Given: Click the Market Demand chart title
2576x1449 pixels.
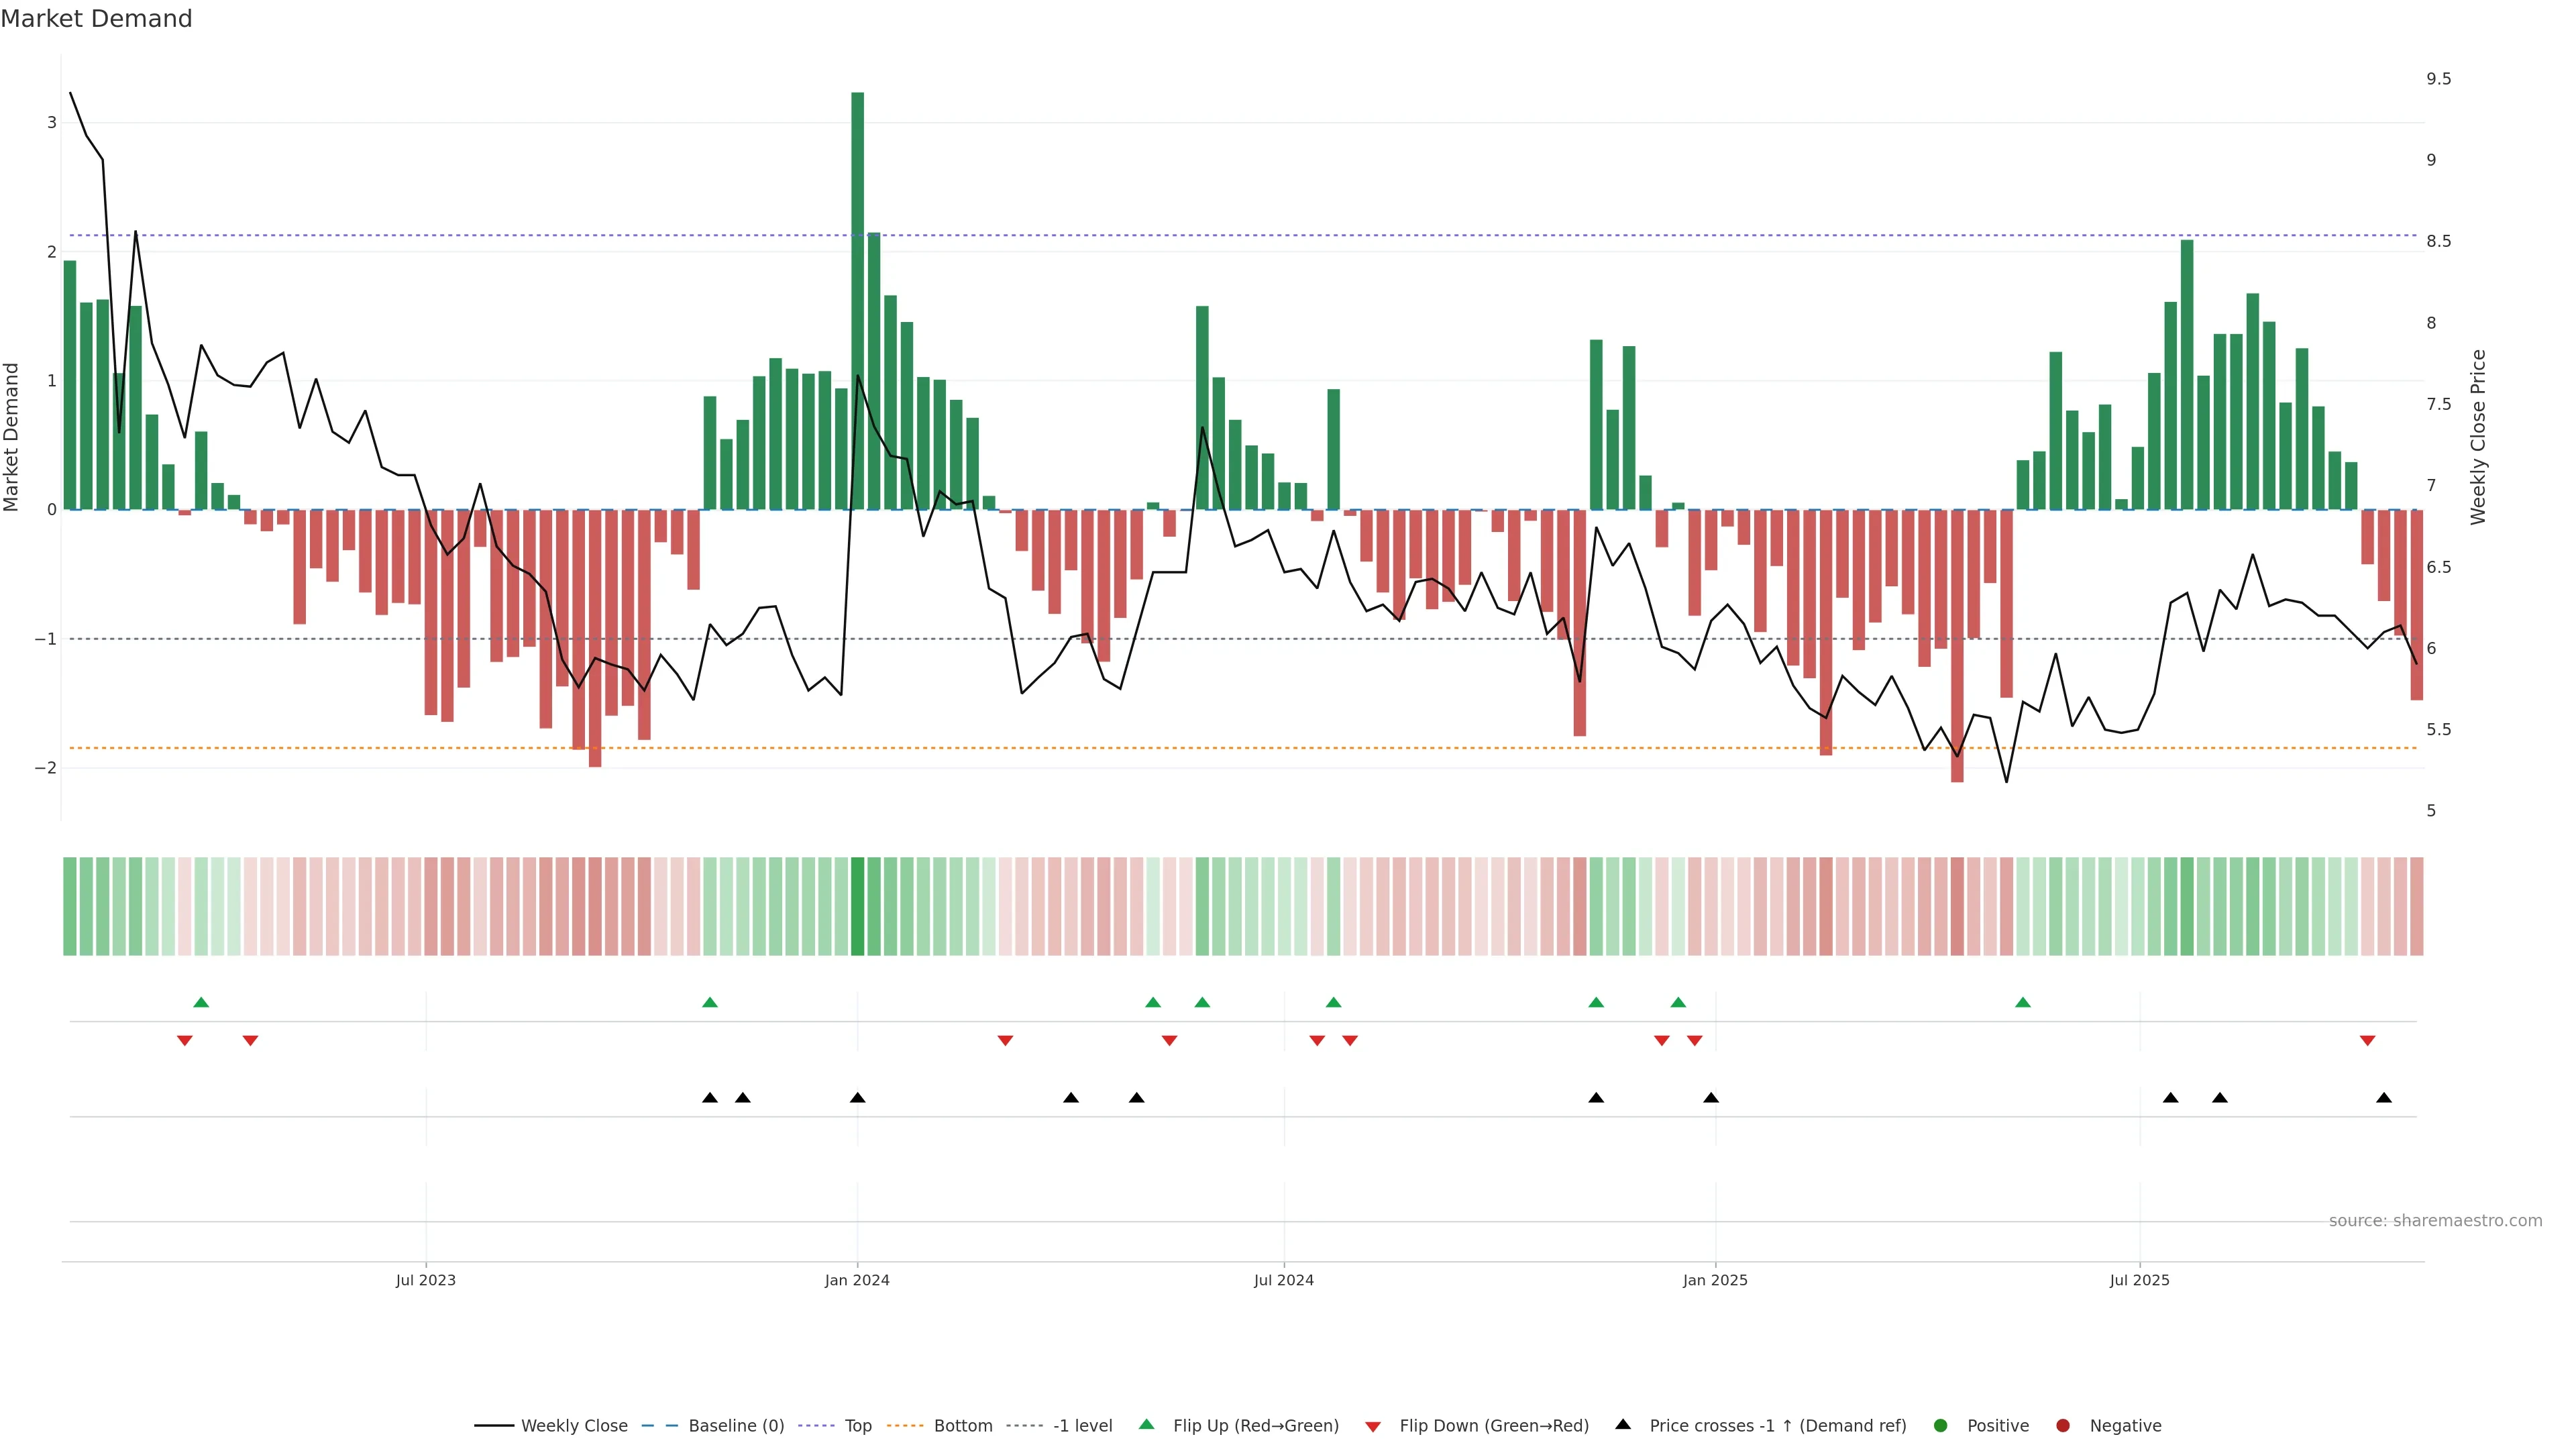Looking at the screenshot, I should click(x=96, y=19).
